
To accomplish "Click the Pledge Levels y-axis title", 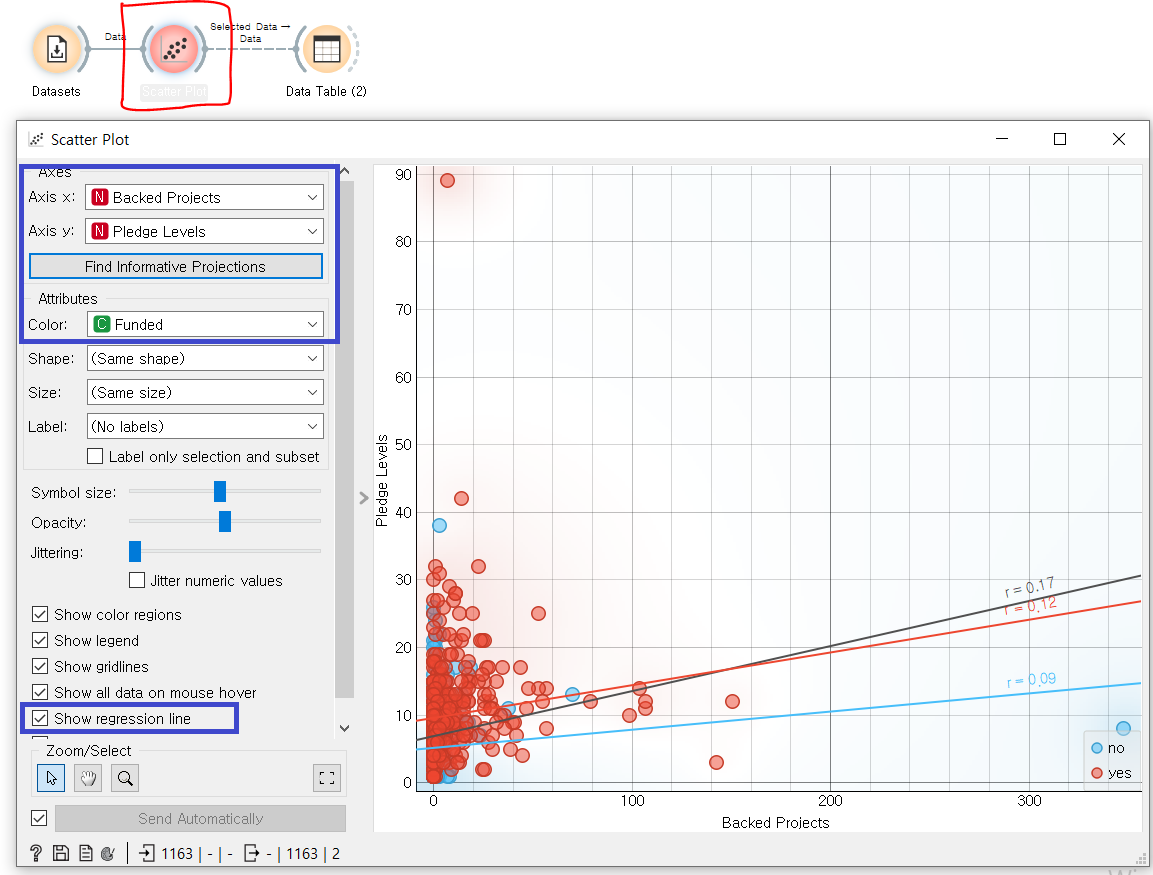I will (x=382, y=480).
